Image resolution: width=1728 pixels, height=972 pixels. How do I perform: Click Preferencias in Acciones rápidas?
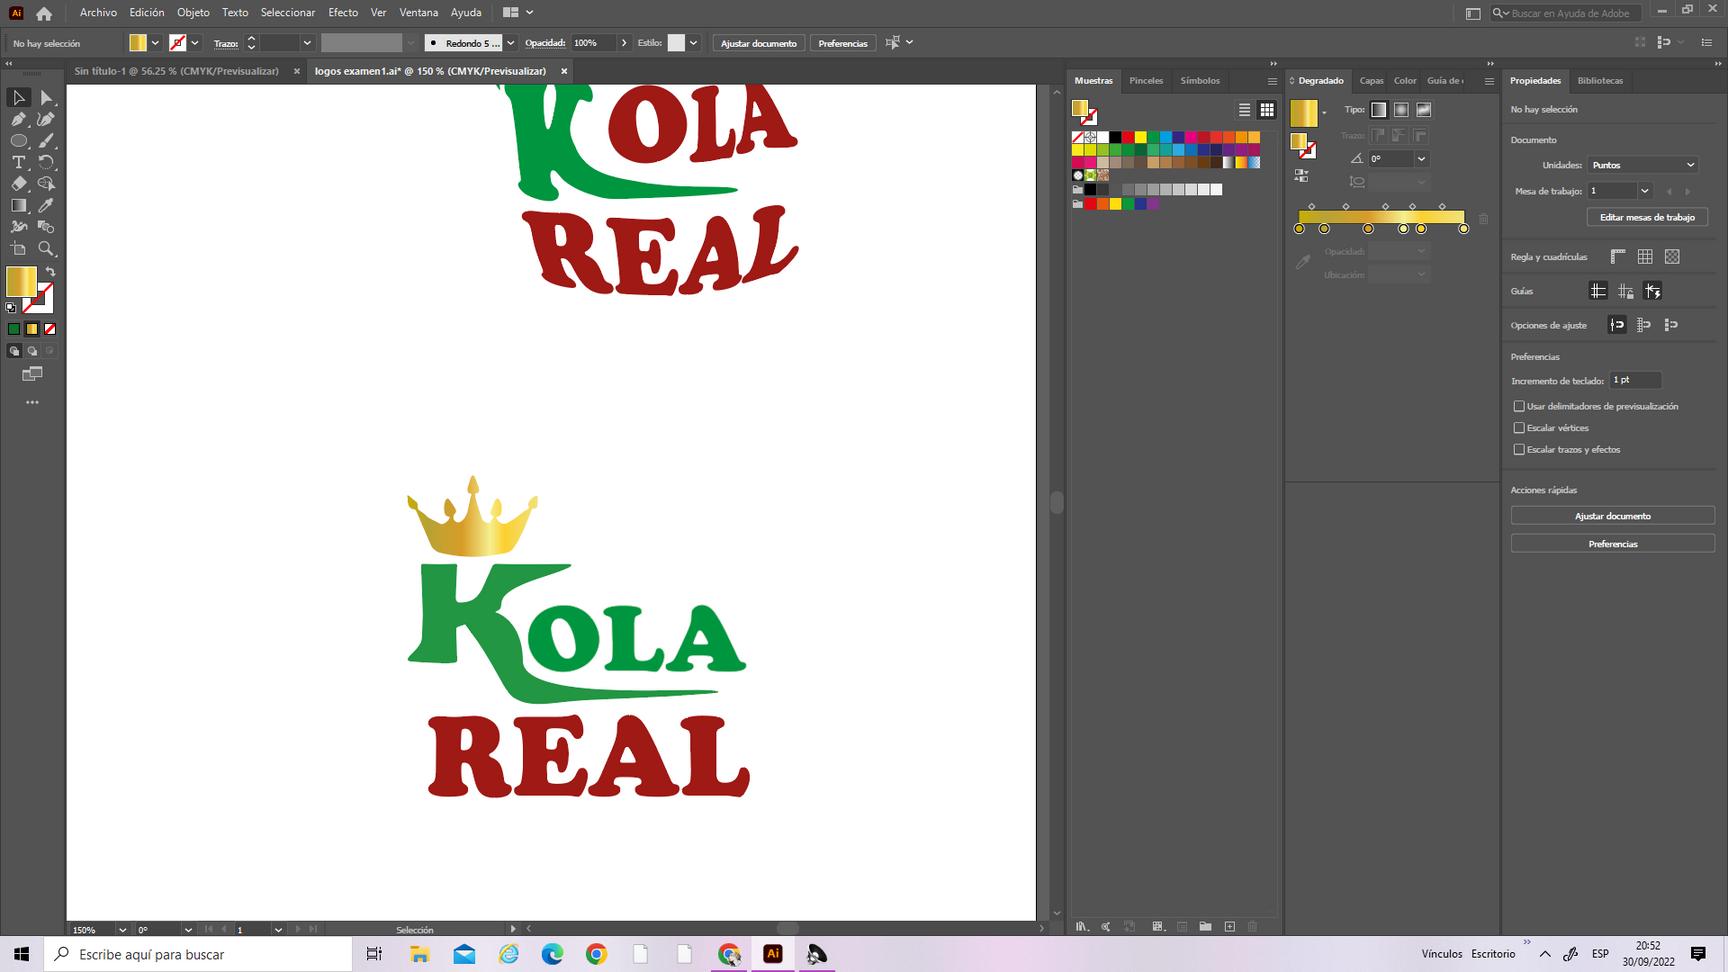click(1613, 544)
